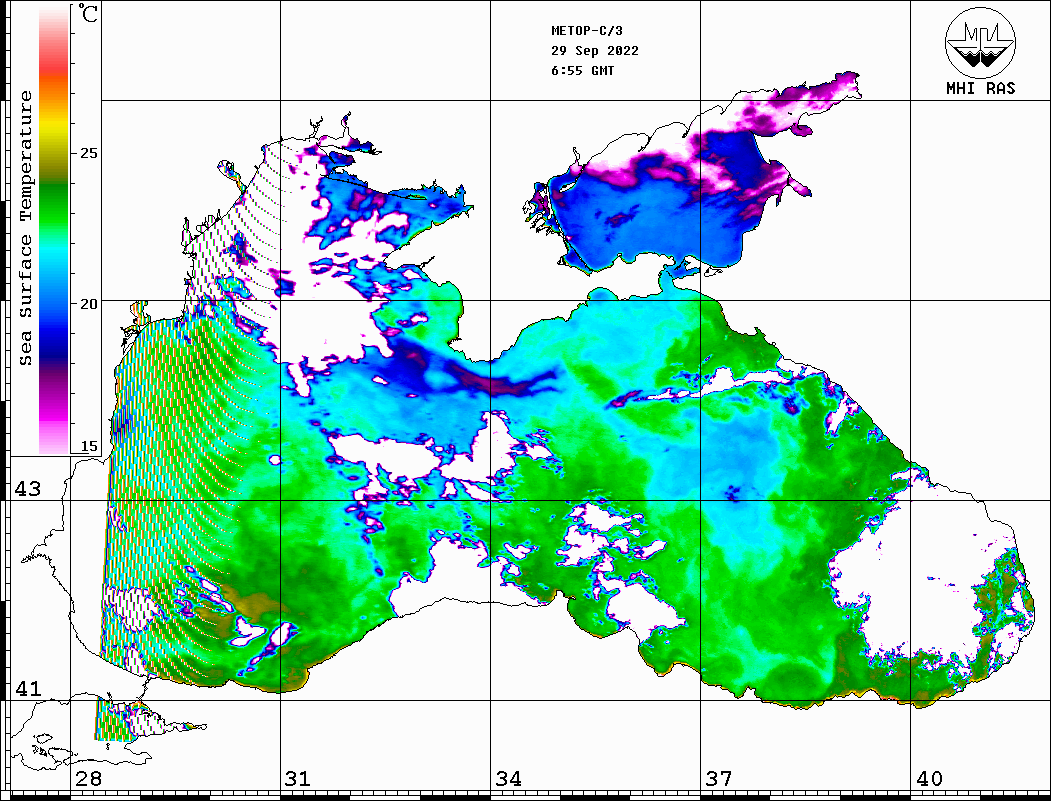Click the "Sea Surface Temperature" vertical label
This screenshot has height=801, width=1051.
click(x=25, y=228)
